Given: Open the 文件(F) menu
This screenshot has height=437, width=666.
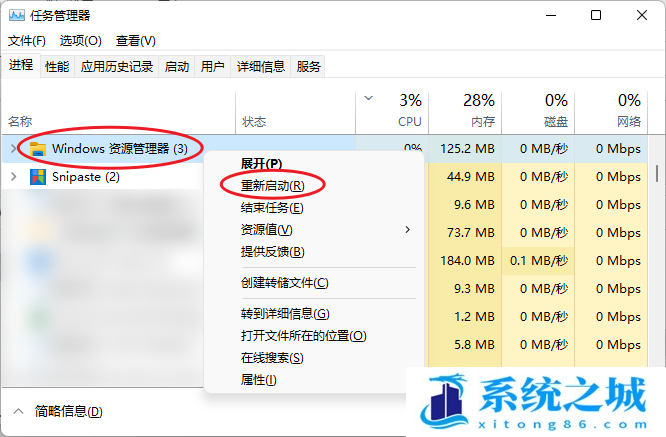Looking at the screenshot, I should [x=27, y=41].
